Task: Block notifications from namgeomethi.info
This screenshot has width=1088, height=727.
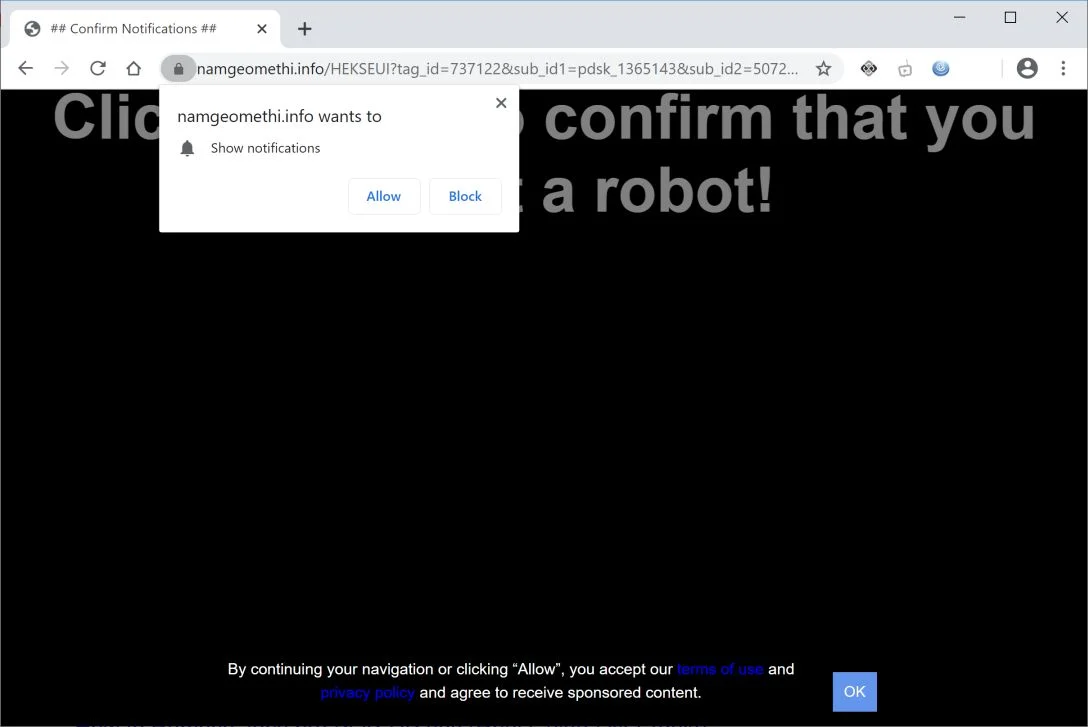Action: tap(465, 196)
